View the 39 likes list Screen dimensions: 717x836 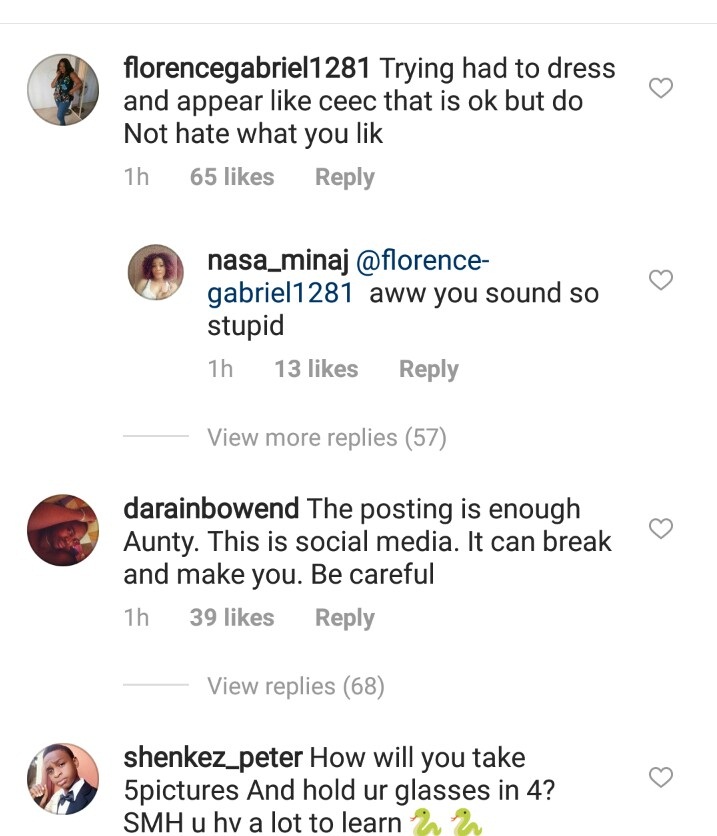pyautogui.click(x=231, y=618)
